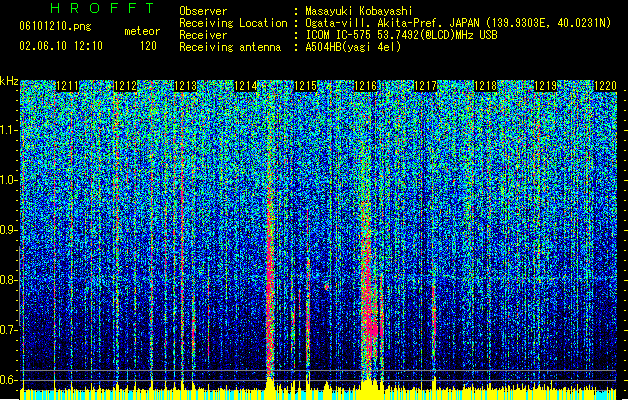Click the 1215 time marker
The width and height of the screenshot is (629, 400).
pyautogui.click(x=305, y=86)
